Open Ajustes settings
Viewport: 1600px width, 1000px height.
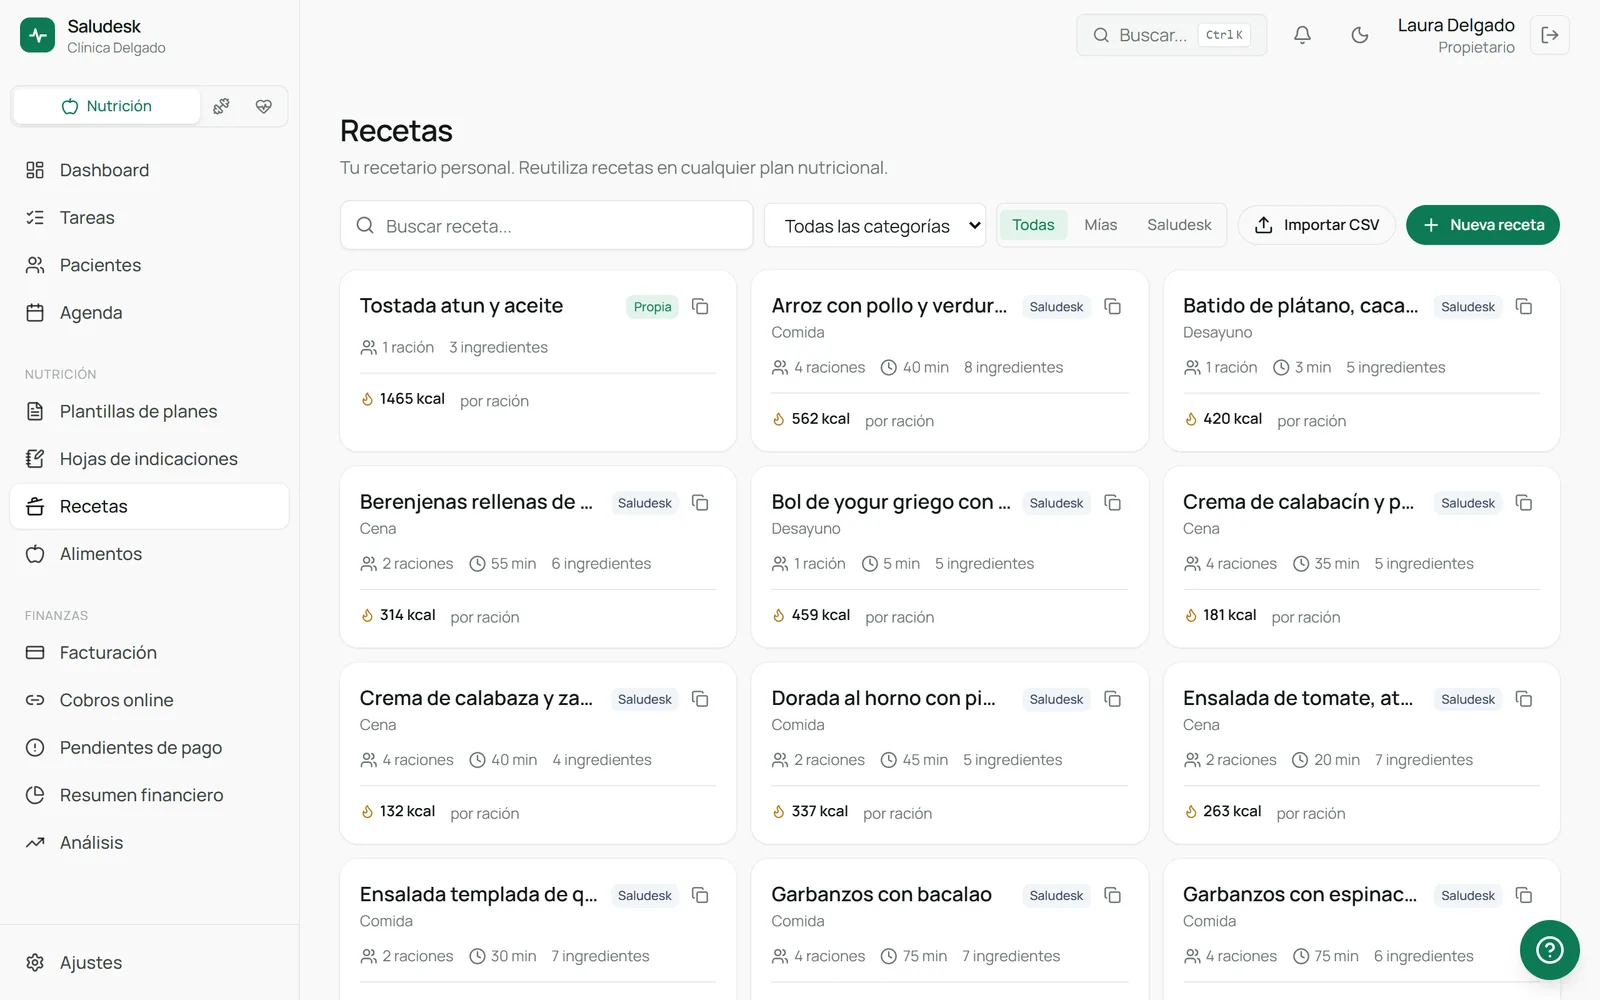pos(149,963)
